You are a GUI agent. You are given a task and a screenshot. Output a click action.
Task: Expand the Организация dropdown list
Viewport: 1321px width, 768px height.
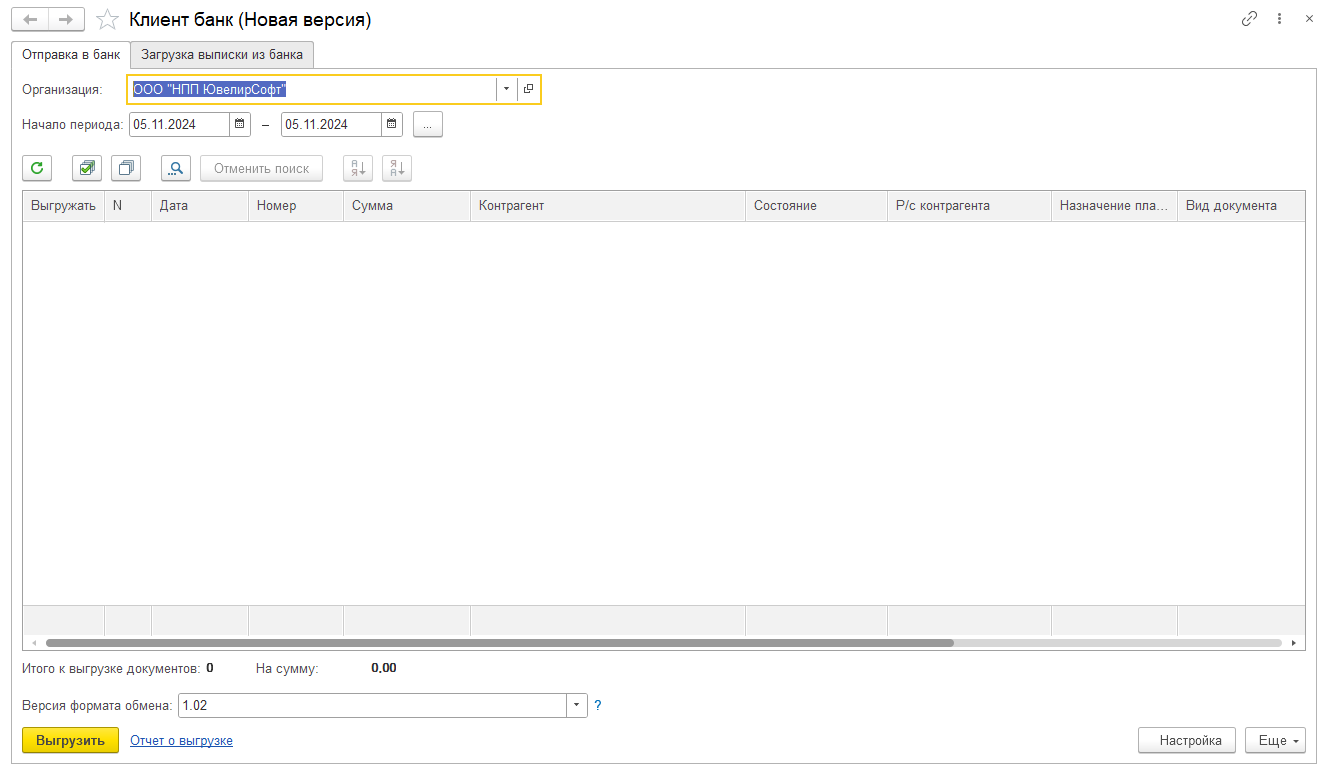(506, 89)
